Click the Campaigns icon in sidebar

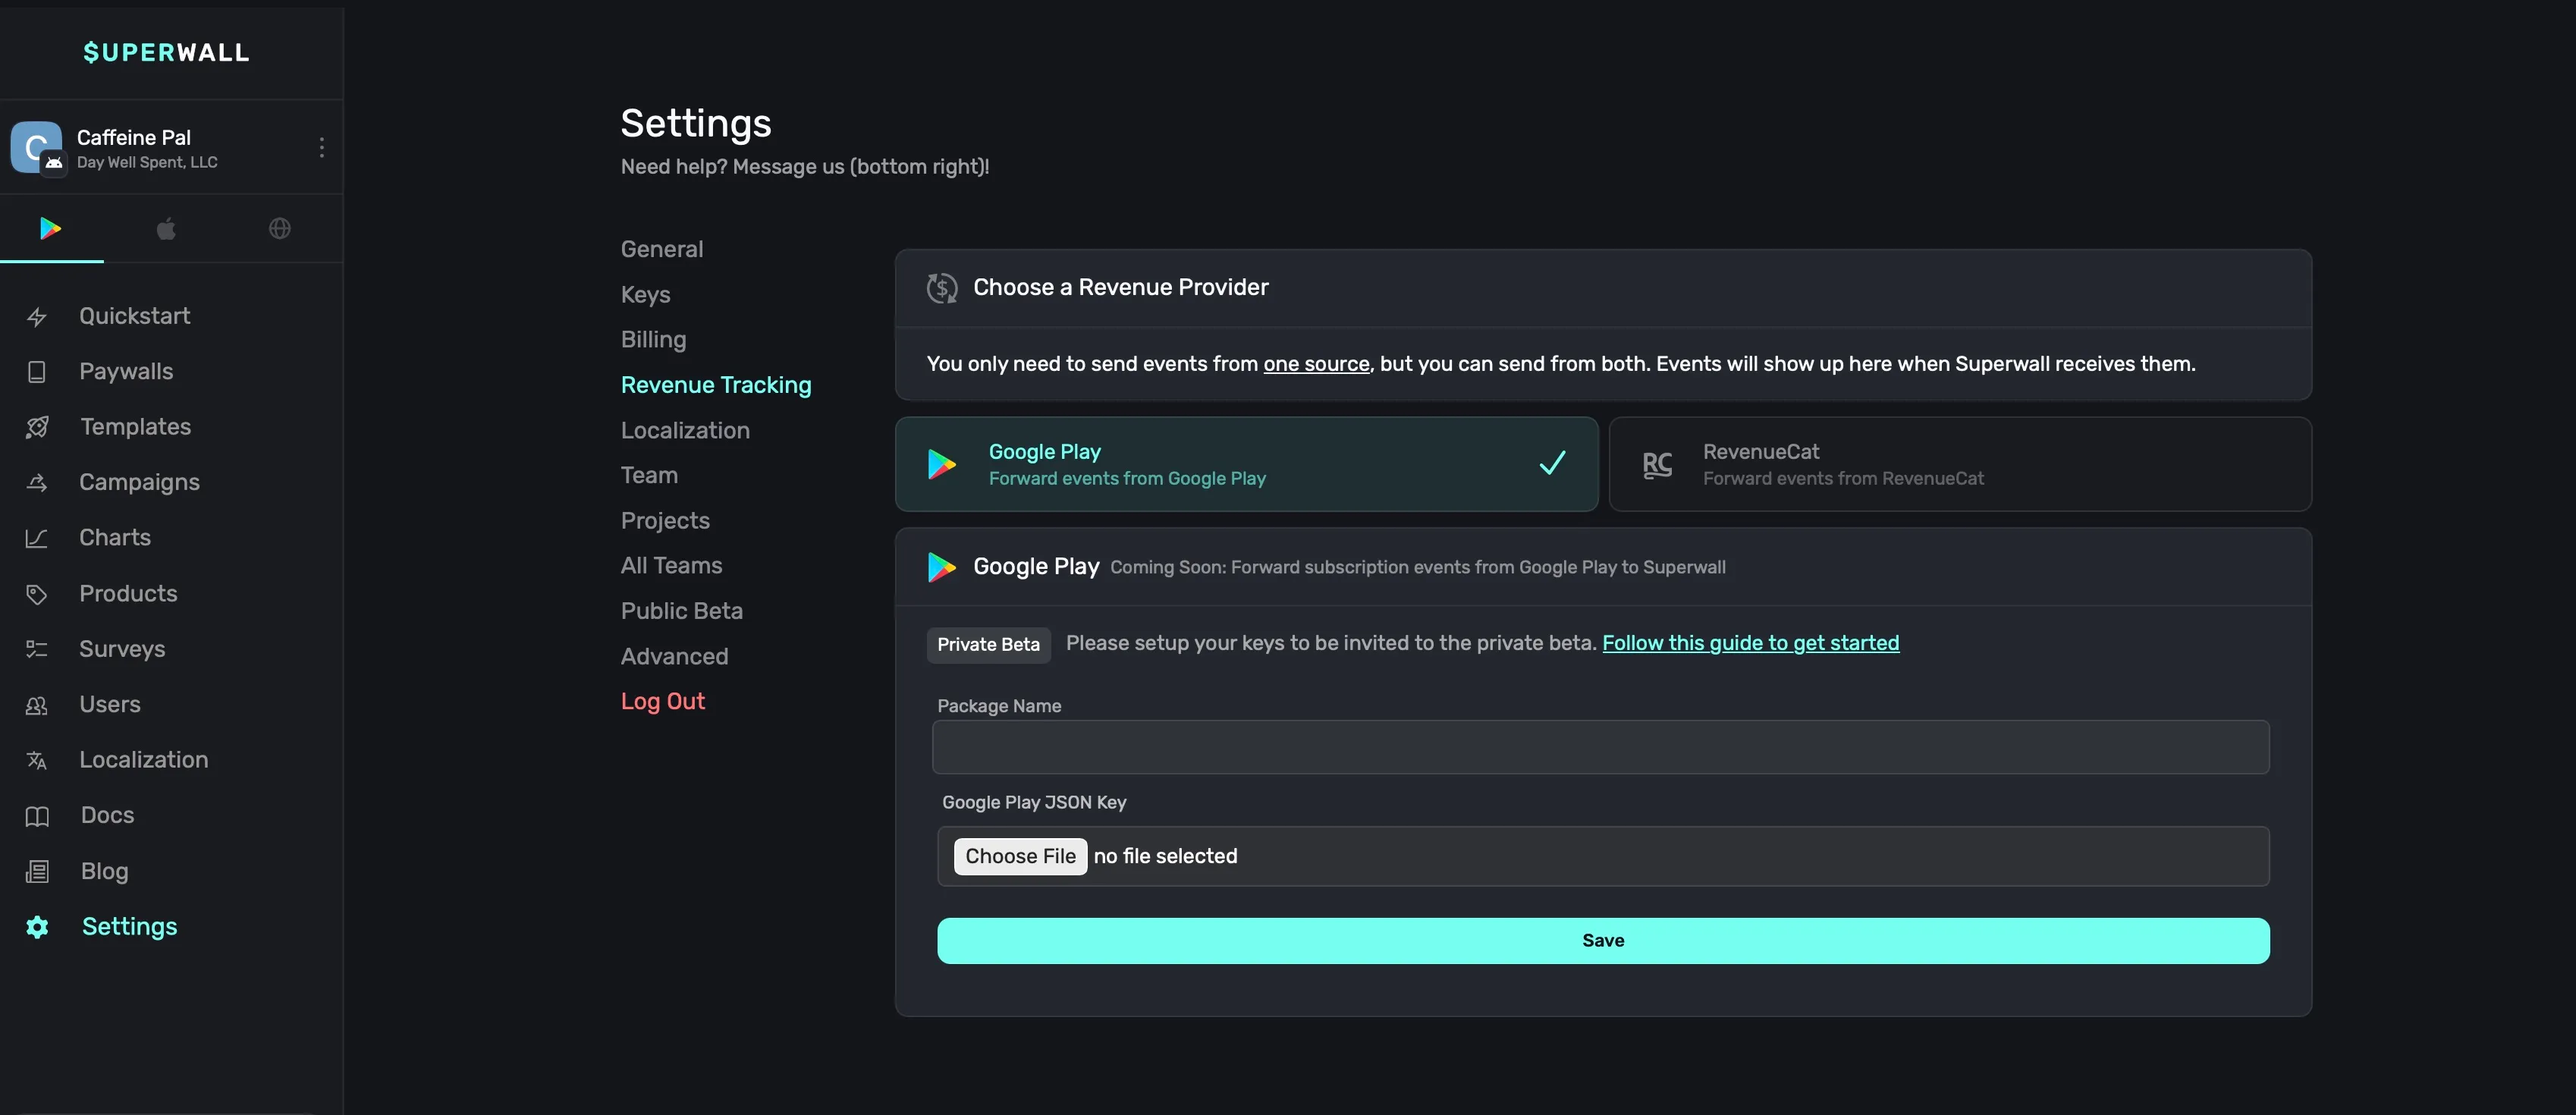(x=37, y=483)
